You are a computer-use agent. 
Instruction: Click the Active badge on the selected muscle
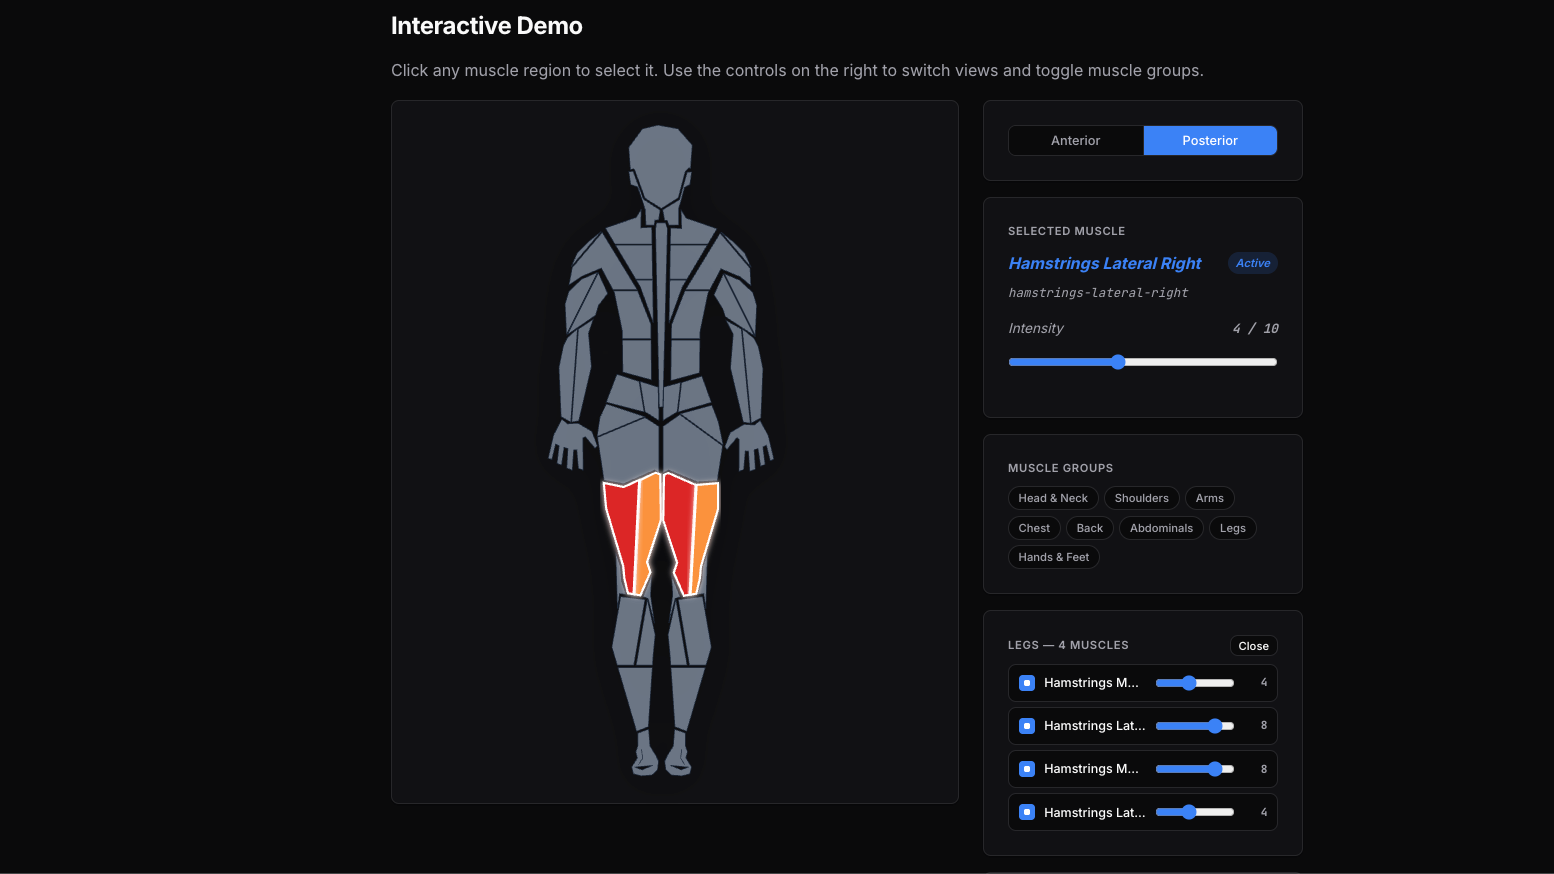tap(1252, 262)
